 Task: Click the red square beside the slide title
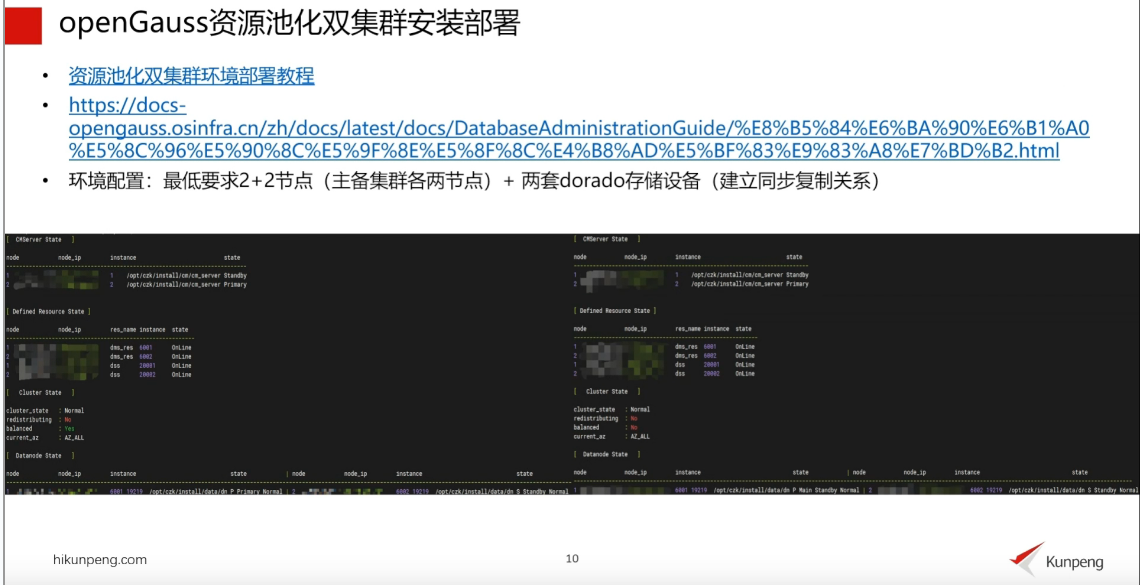[23, 25]
